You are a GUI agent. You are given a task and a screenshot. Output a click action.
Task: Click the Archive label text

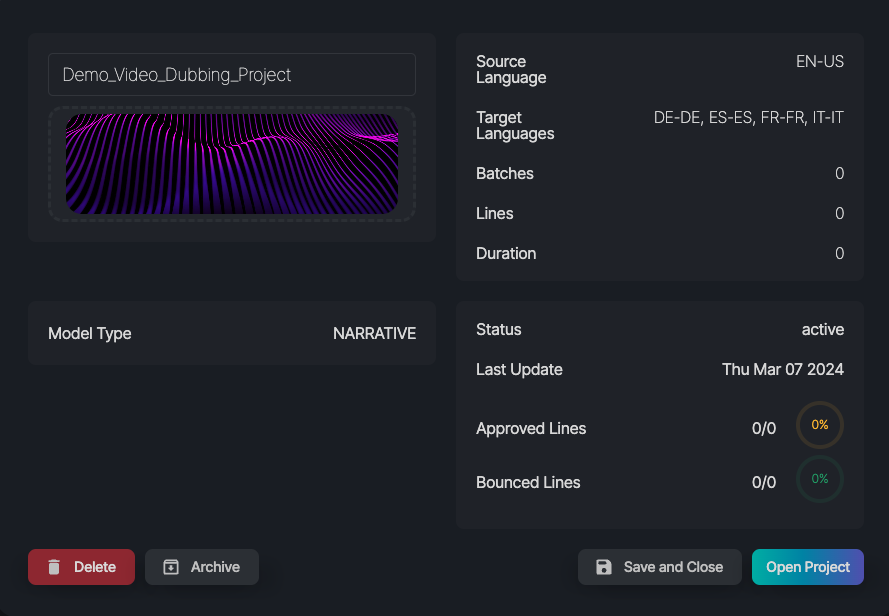click(215, 567)
